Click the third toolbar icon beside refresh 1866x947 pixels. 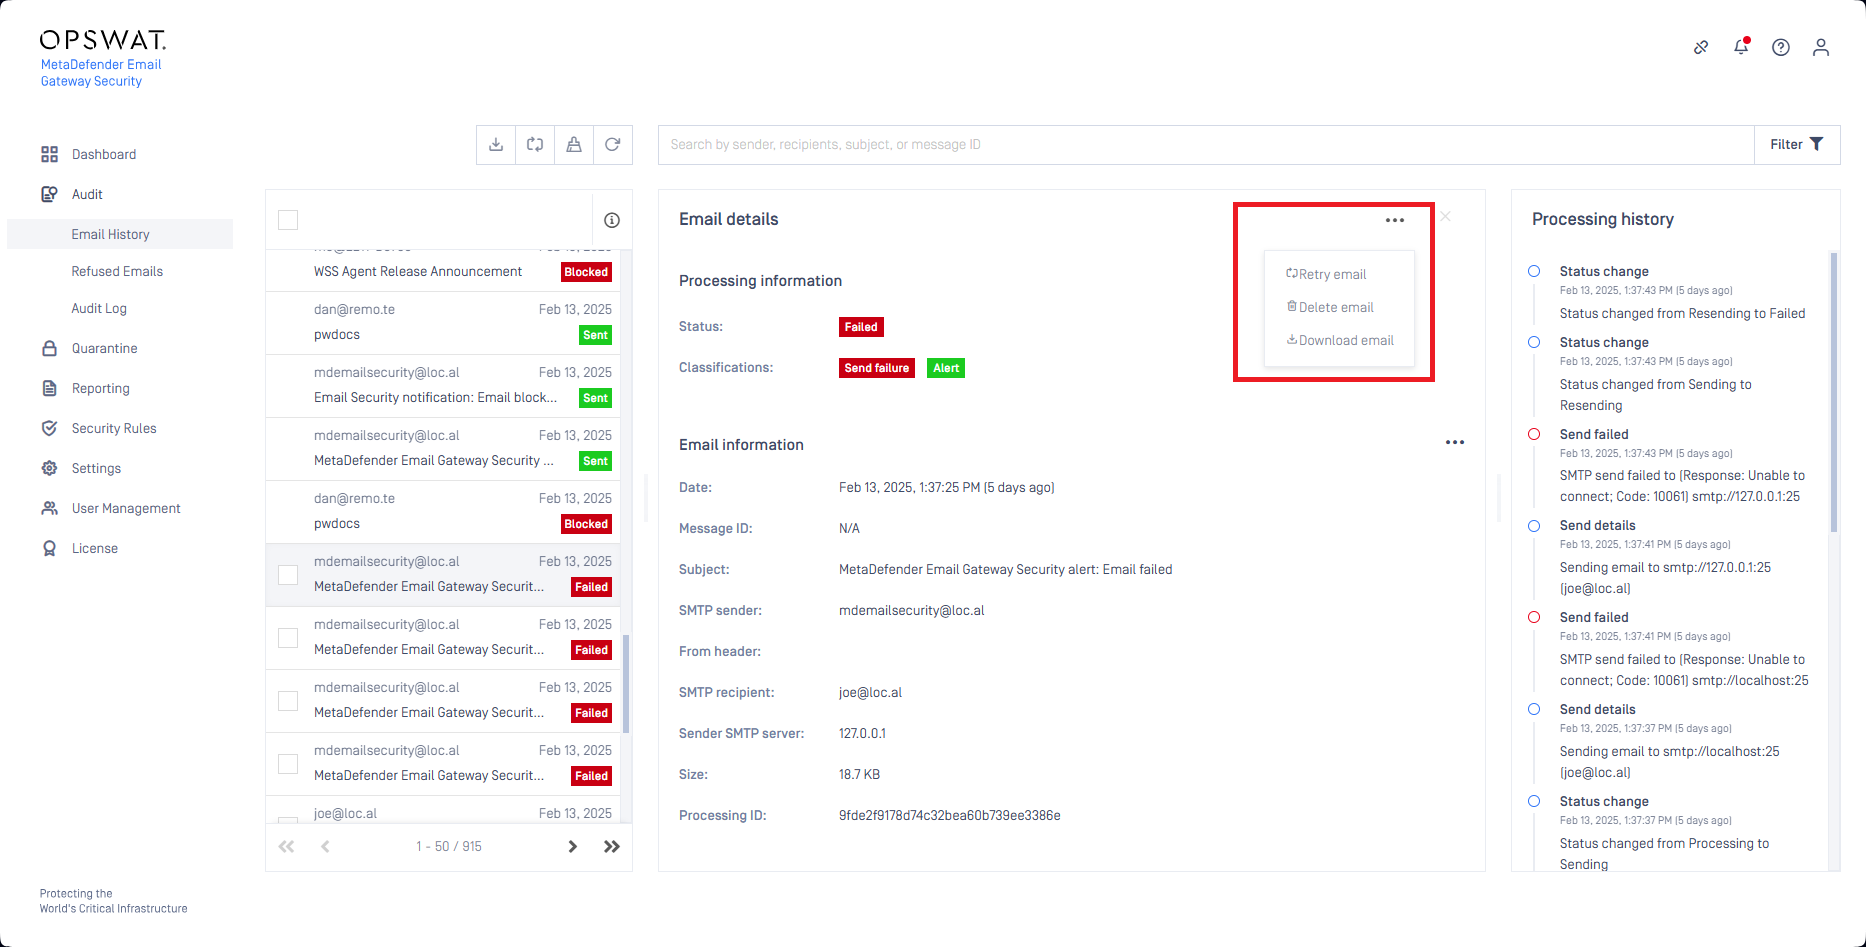pyautogui.click(x=574, y=144)
